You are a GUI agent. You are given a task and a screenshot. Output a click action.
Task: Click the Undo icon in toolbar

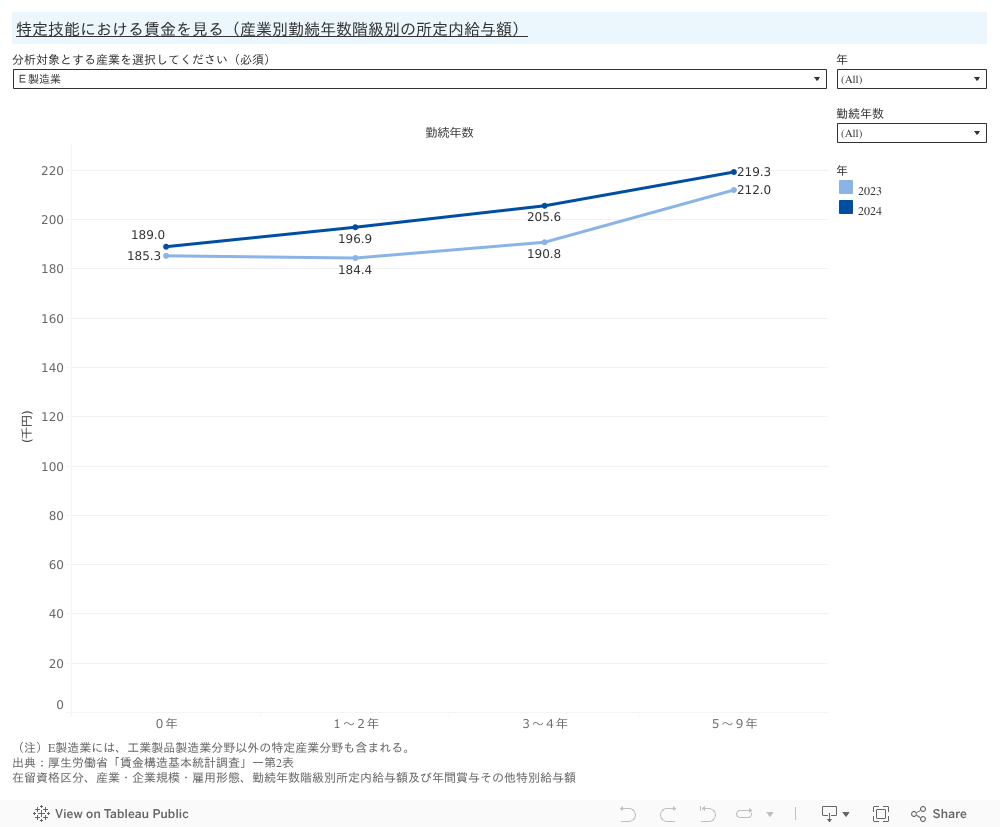(x=628, y=813)
